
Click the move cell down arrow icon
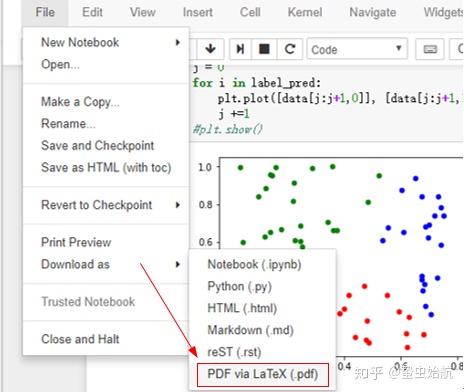[x=210, y=49]
